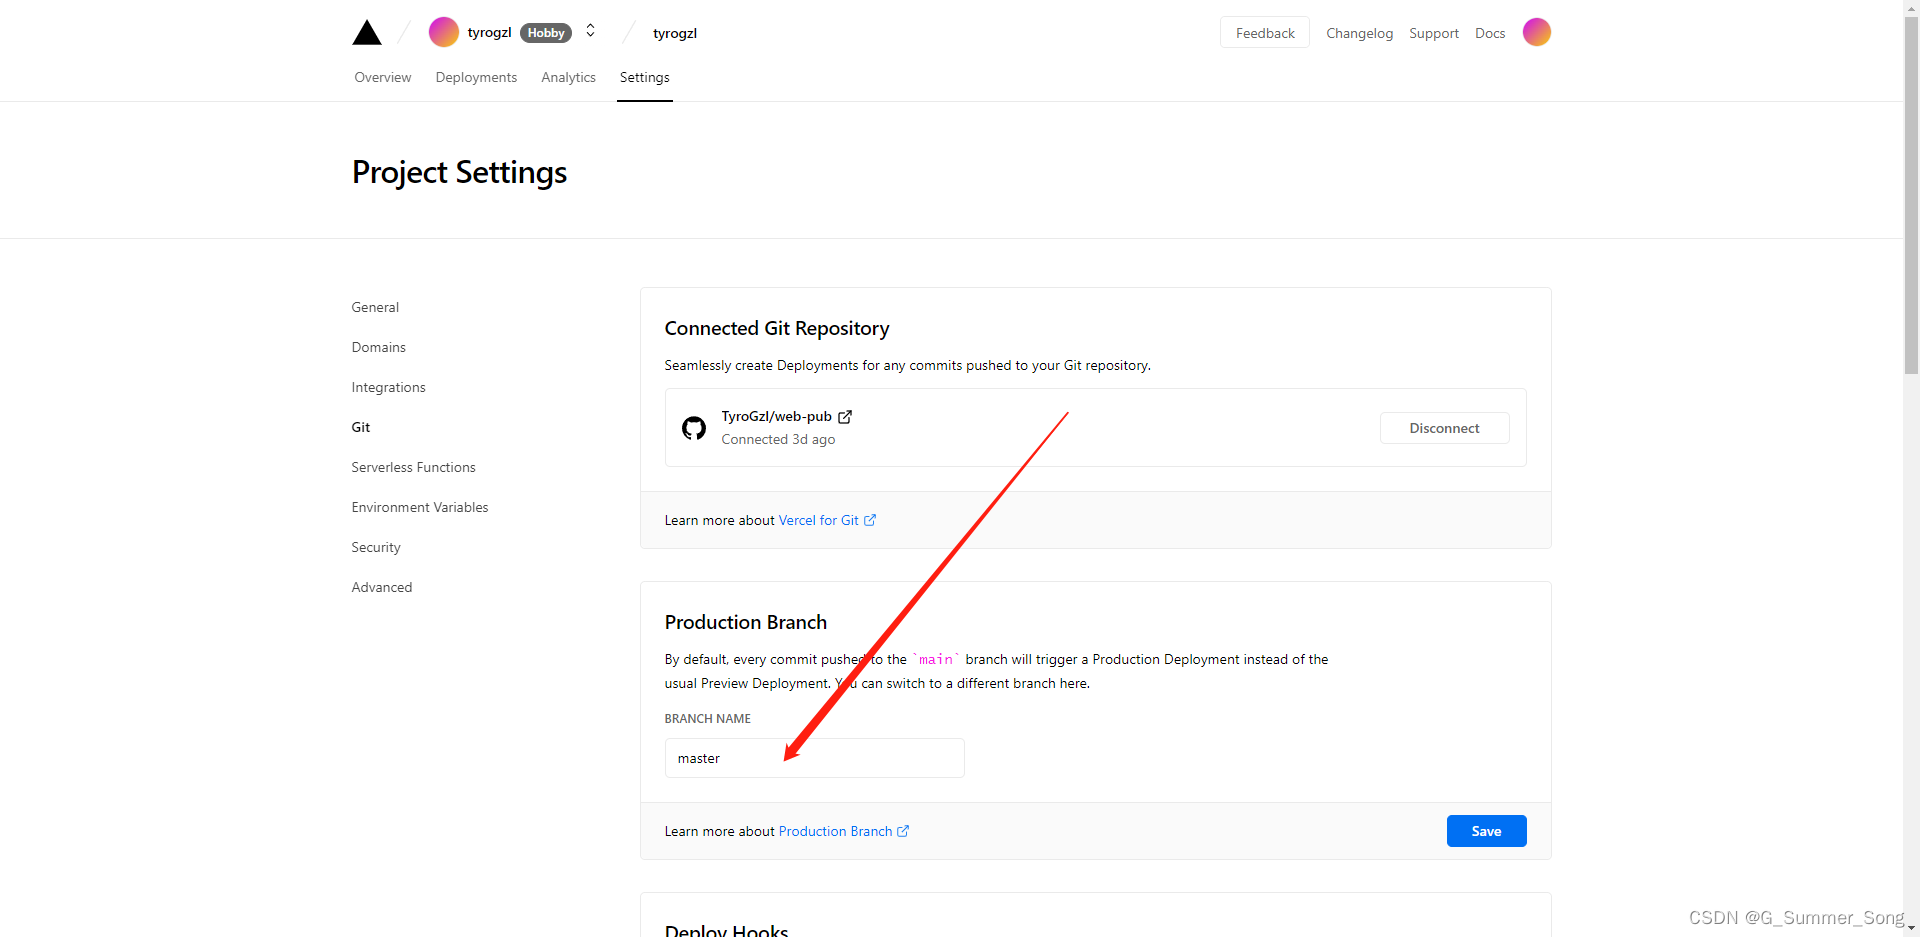The image size is (1920, 937).
Task: Open the Docs link
Action: (1490, 33)
